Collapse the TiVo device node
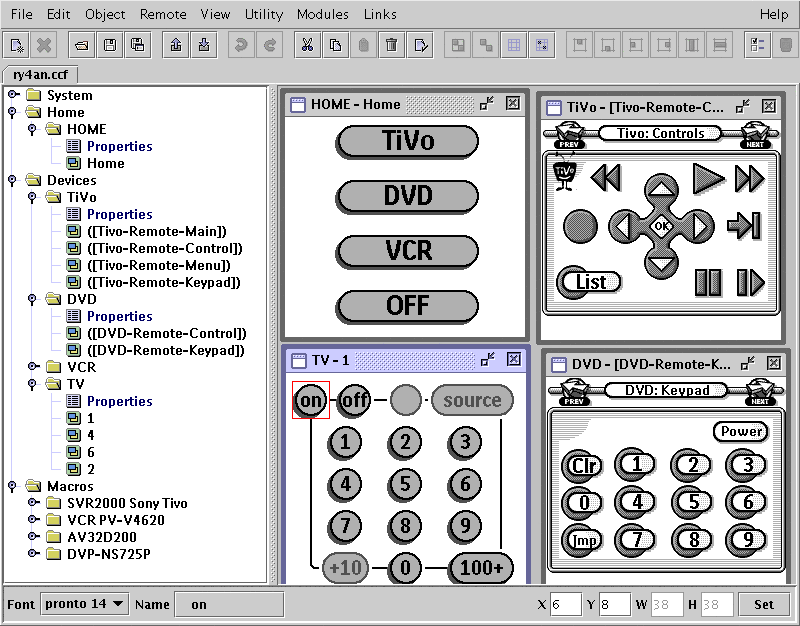The image size is (800, 626). point(32,196)
